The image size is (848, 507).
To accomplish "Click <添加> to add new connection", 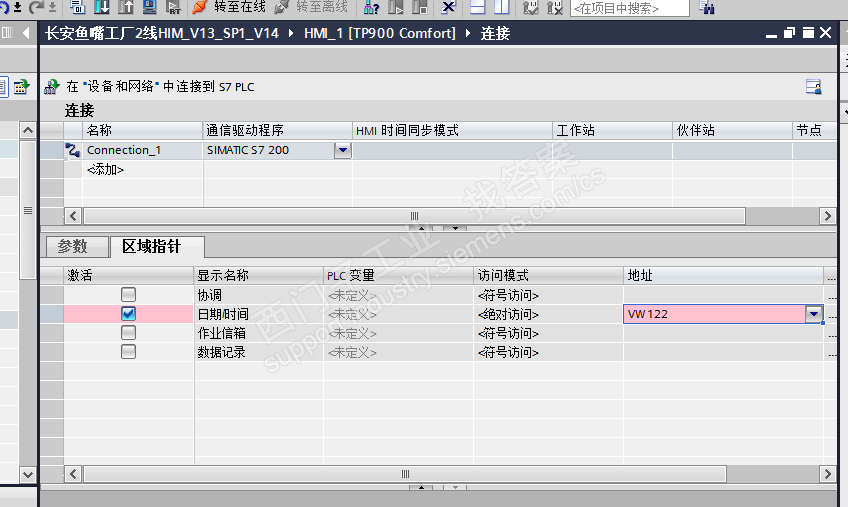I will pos(105,169).
